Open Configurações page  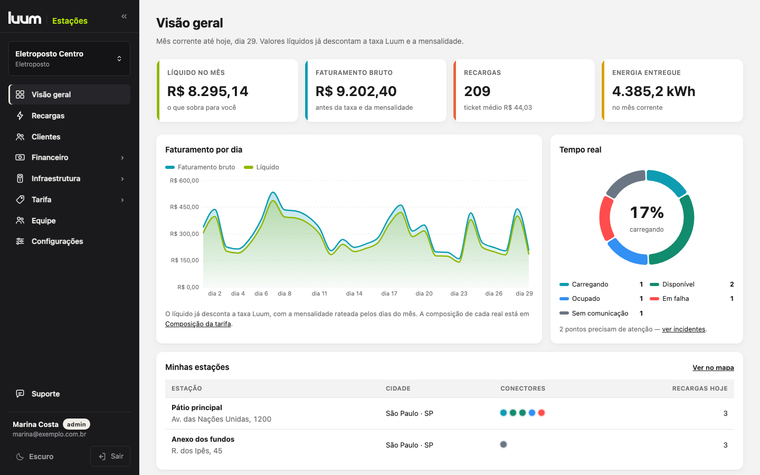pos(69,241)
